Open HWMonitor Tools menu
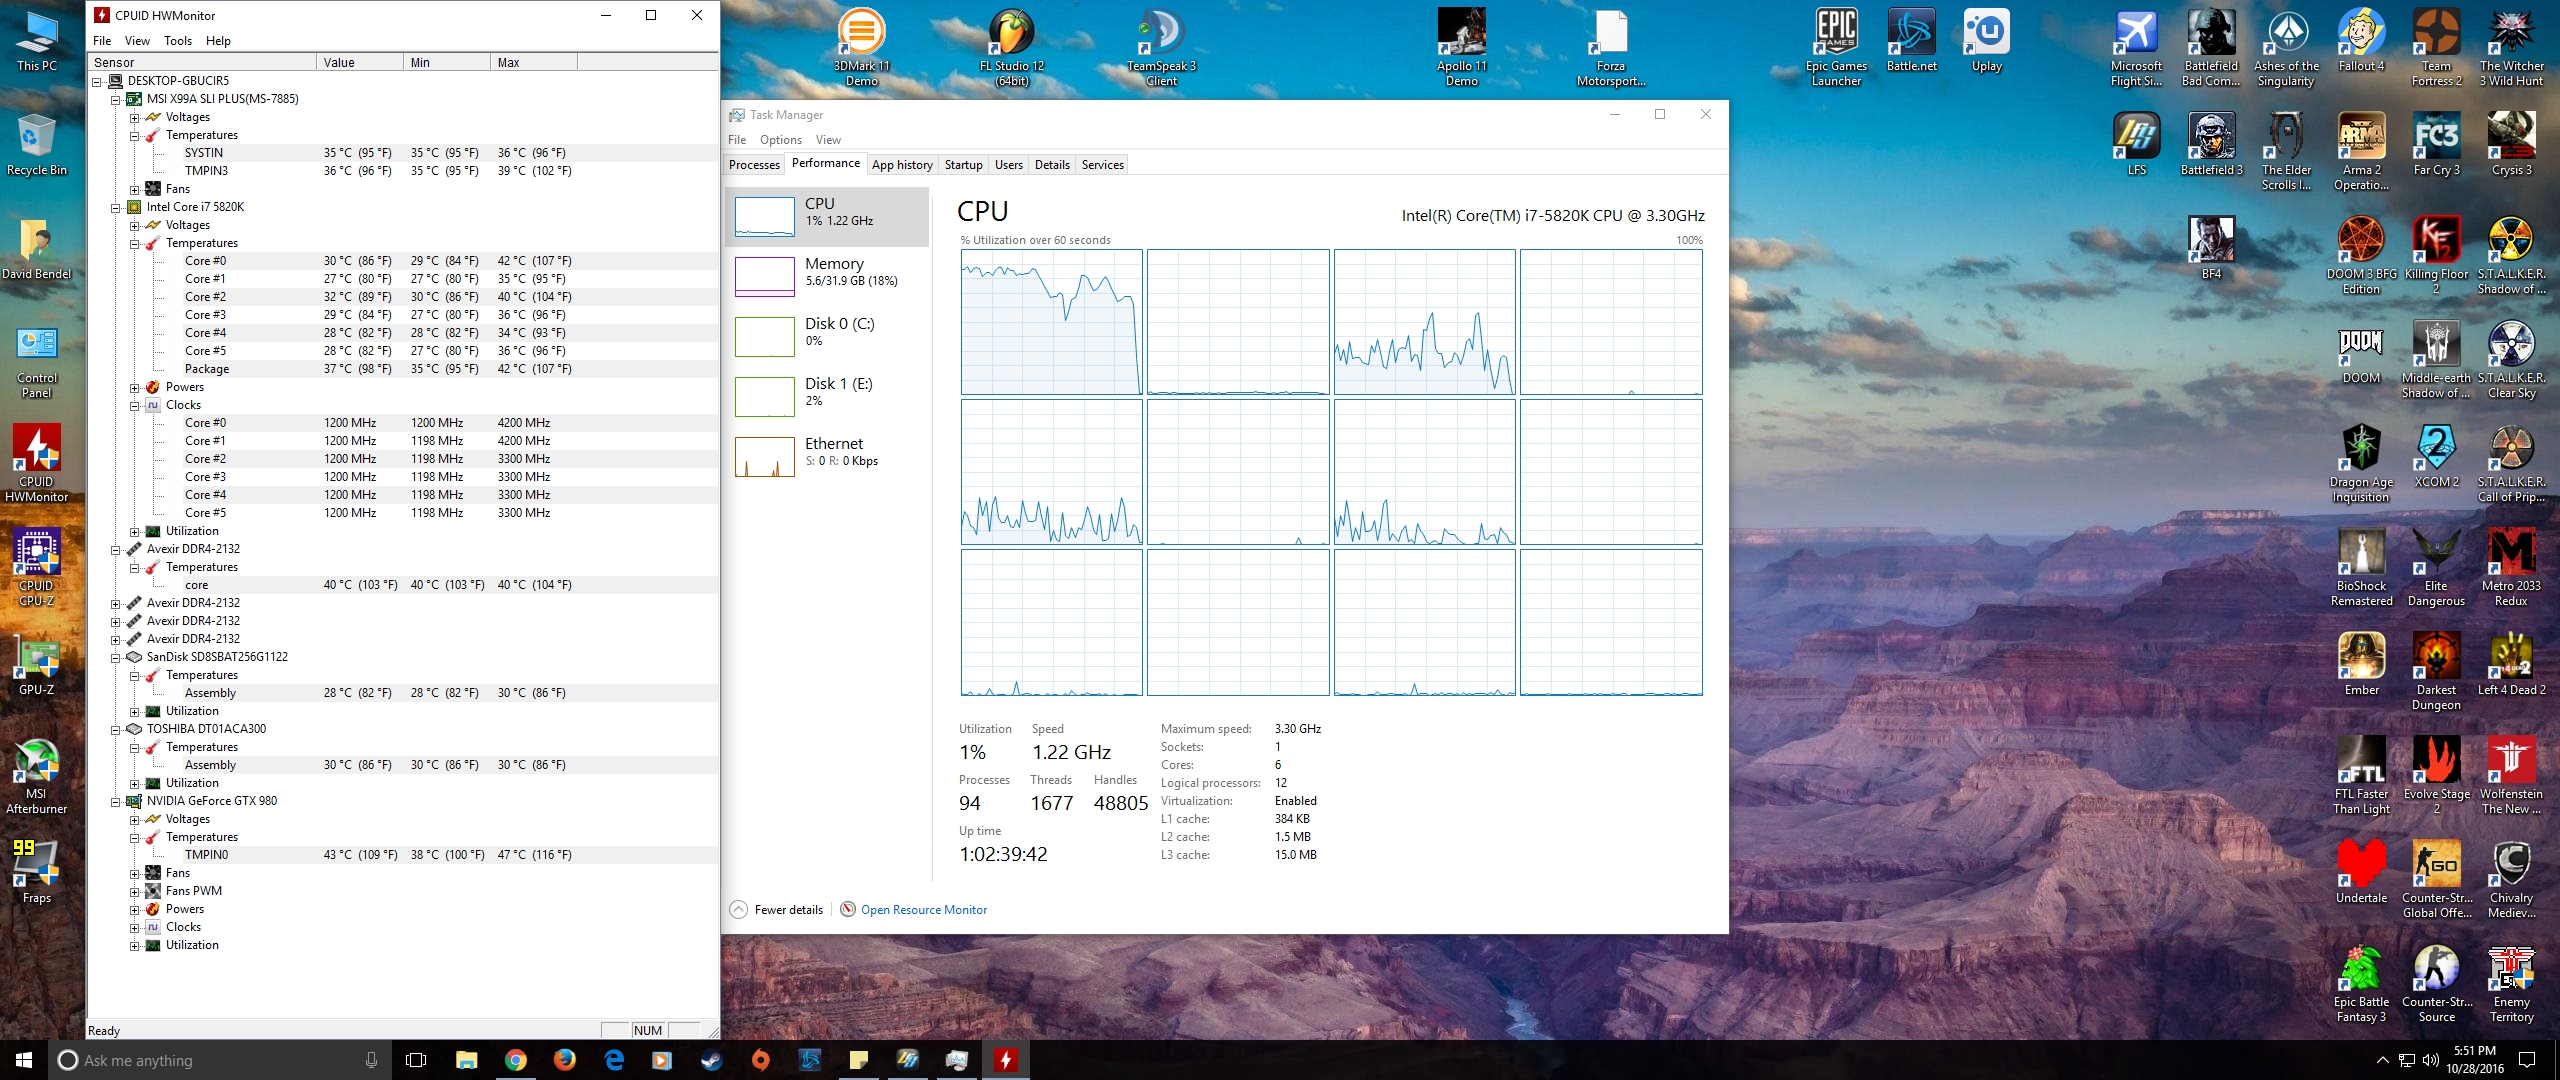Viewport: 2560px width, 1080px height. [178, 41]
